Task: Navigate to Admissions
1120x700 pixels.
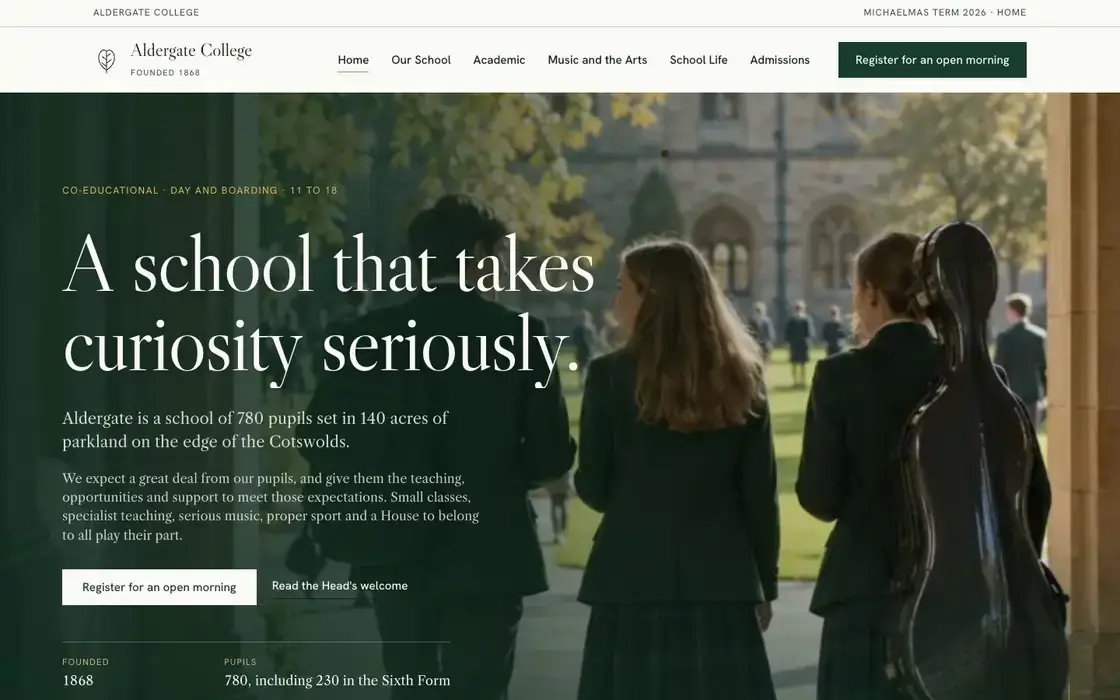Action: [x=779, y=60]
